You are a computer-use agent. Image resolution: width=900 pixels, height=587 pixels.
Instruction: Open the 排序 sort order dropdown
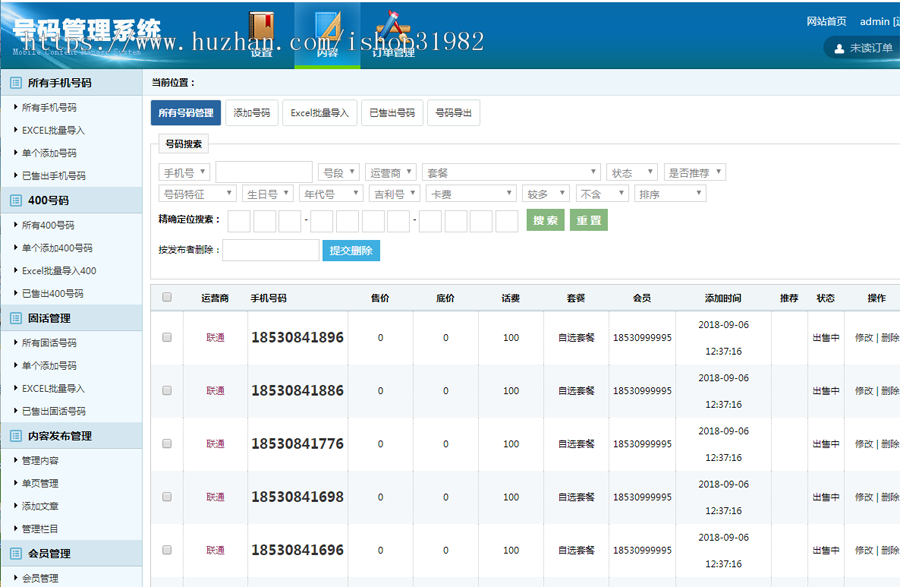669,192
